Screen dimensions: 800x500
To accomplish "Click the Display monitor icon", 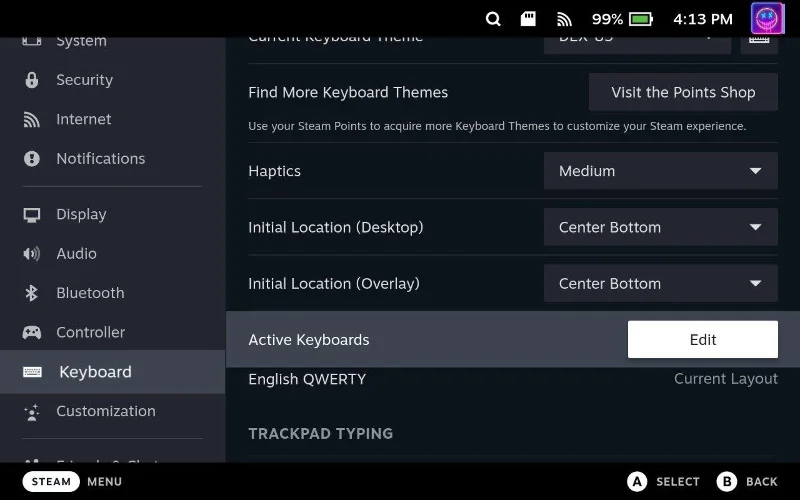I will pos(32,215).
